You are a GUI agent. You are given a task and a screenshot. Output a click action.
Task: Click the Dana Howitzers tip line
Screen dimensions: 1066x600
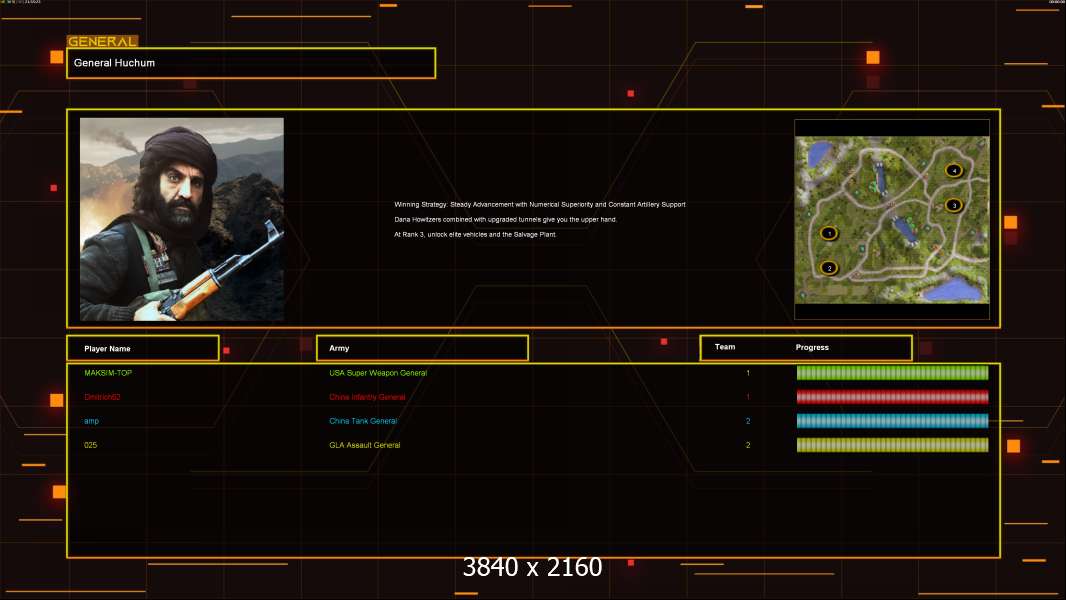(505, 219)
